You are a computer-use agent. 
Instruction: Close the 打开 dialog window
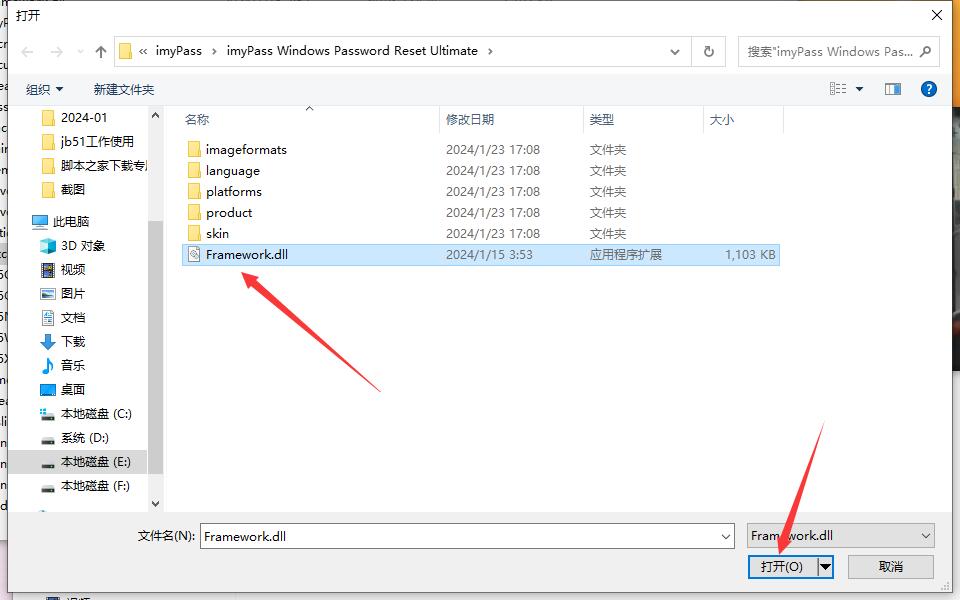pyautogui.click(x=936, y=15)
